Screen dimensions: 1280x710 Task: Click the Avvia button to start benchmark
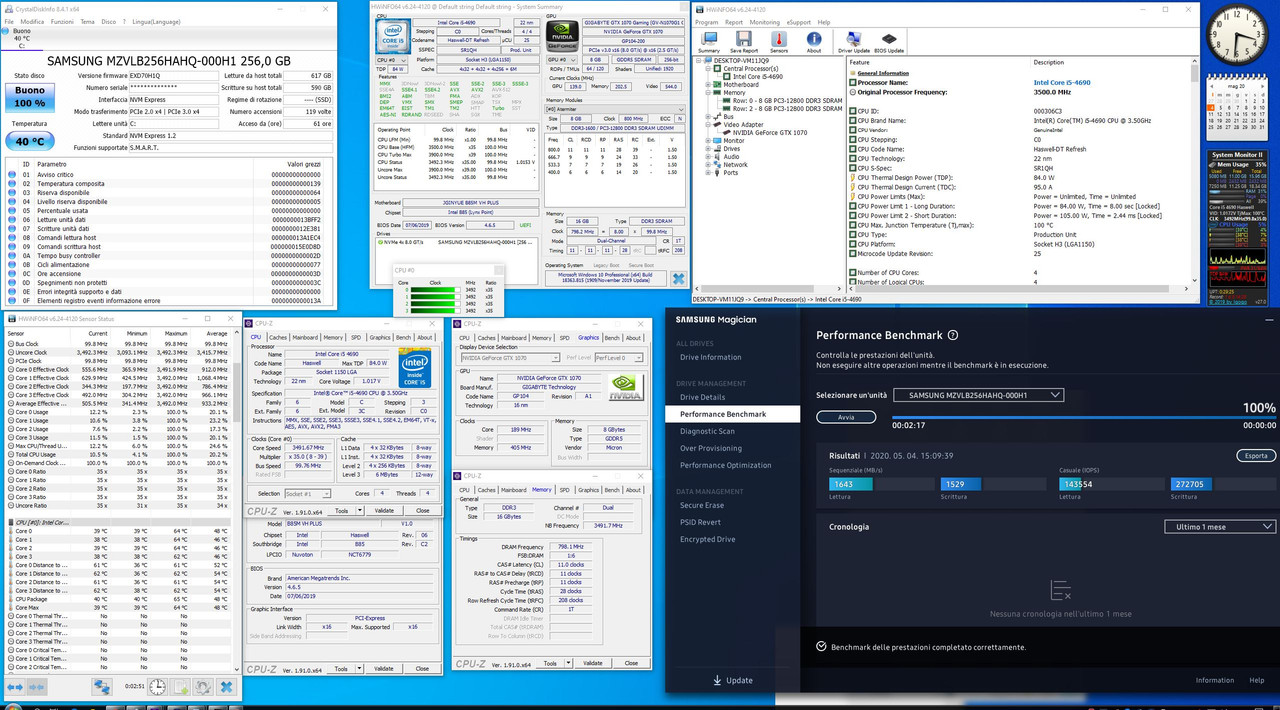point(846,417)
